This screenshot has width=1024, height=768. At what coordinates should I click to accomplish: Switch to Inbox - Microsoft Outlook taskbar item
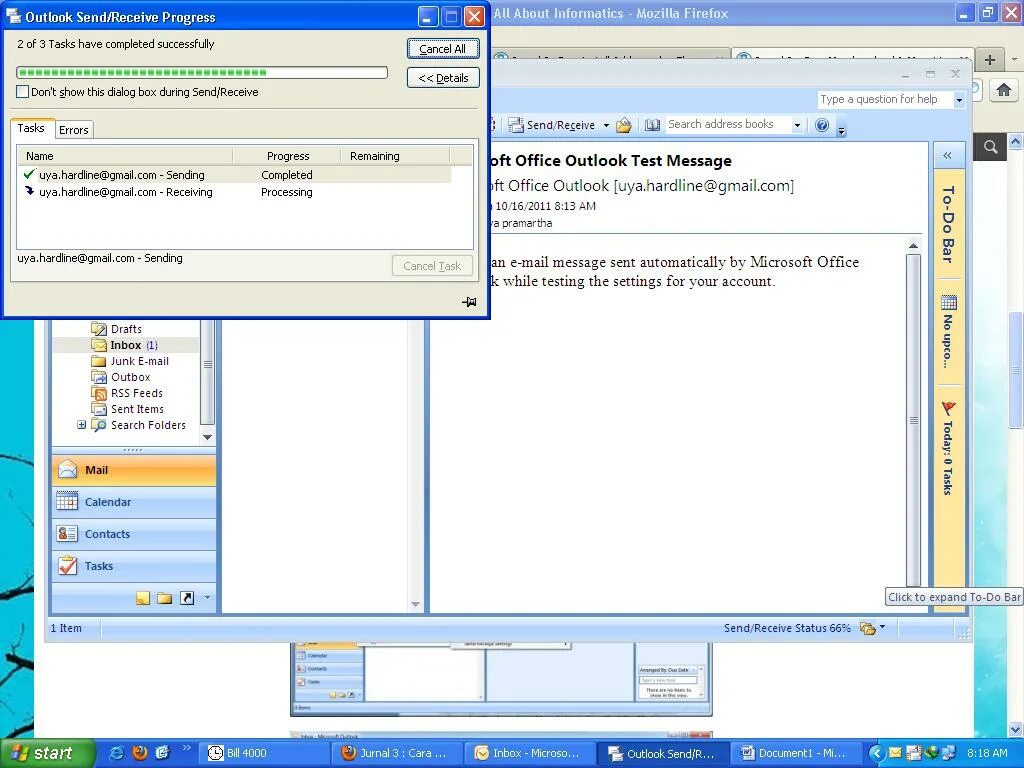tap(530, 753)
